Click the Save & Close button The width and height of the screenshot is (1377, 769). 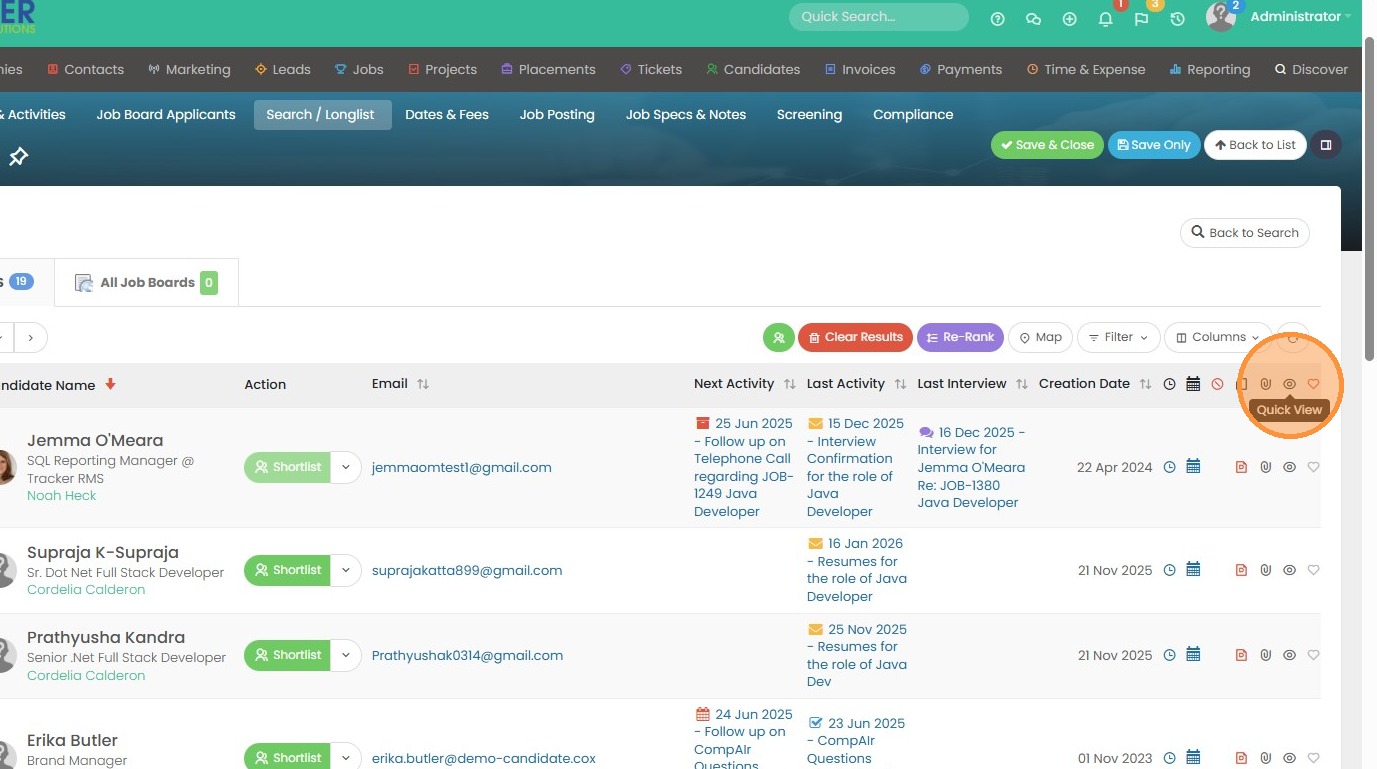[1048, 145]
